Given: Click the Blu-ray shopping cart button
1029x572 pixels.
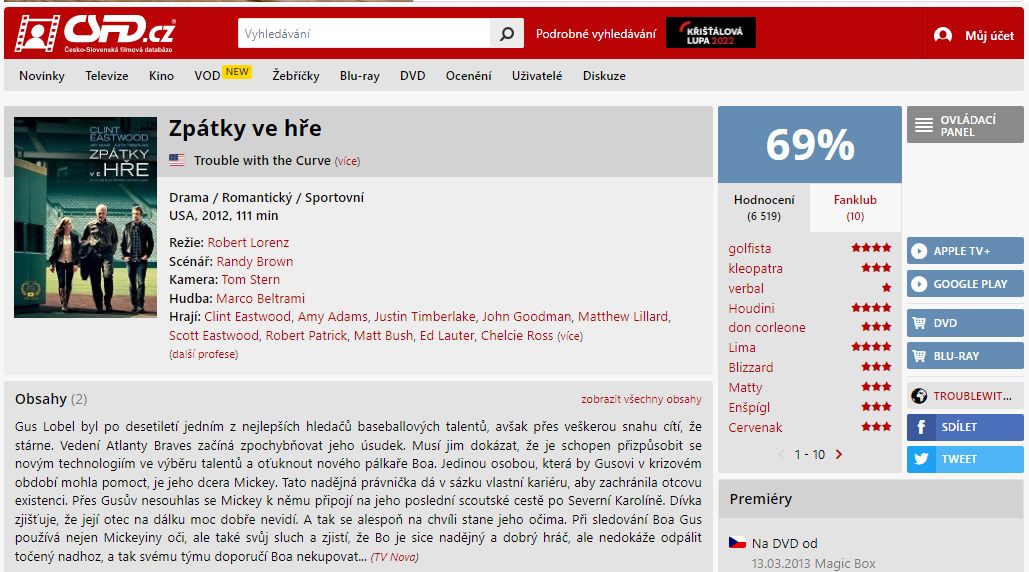Looking at the screenshot, I should pos(965,356).
